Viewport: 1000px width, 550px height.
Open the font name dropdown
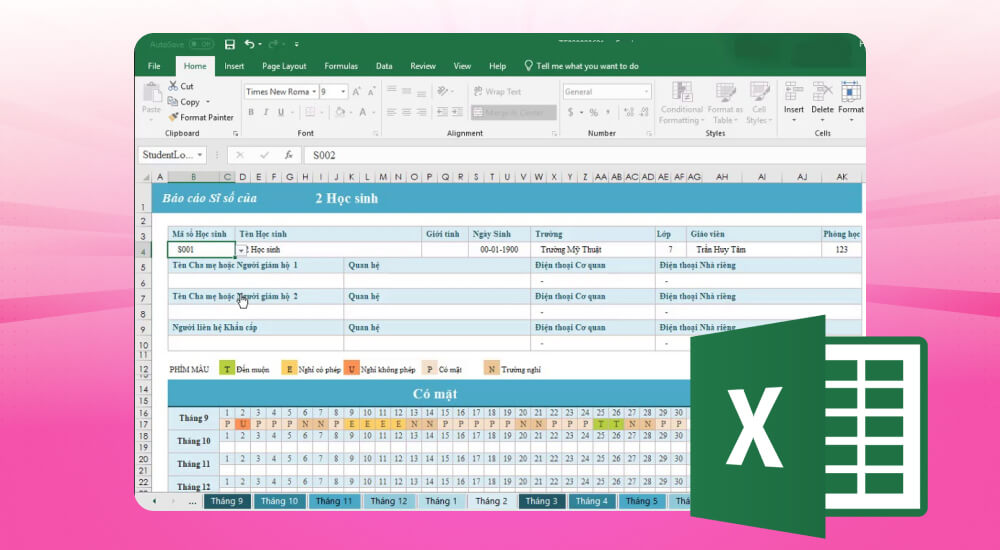[x=314, y=92]
